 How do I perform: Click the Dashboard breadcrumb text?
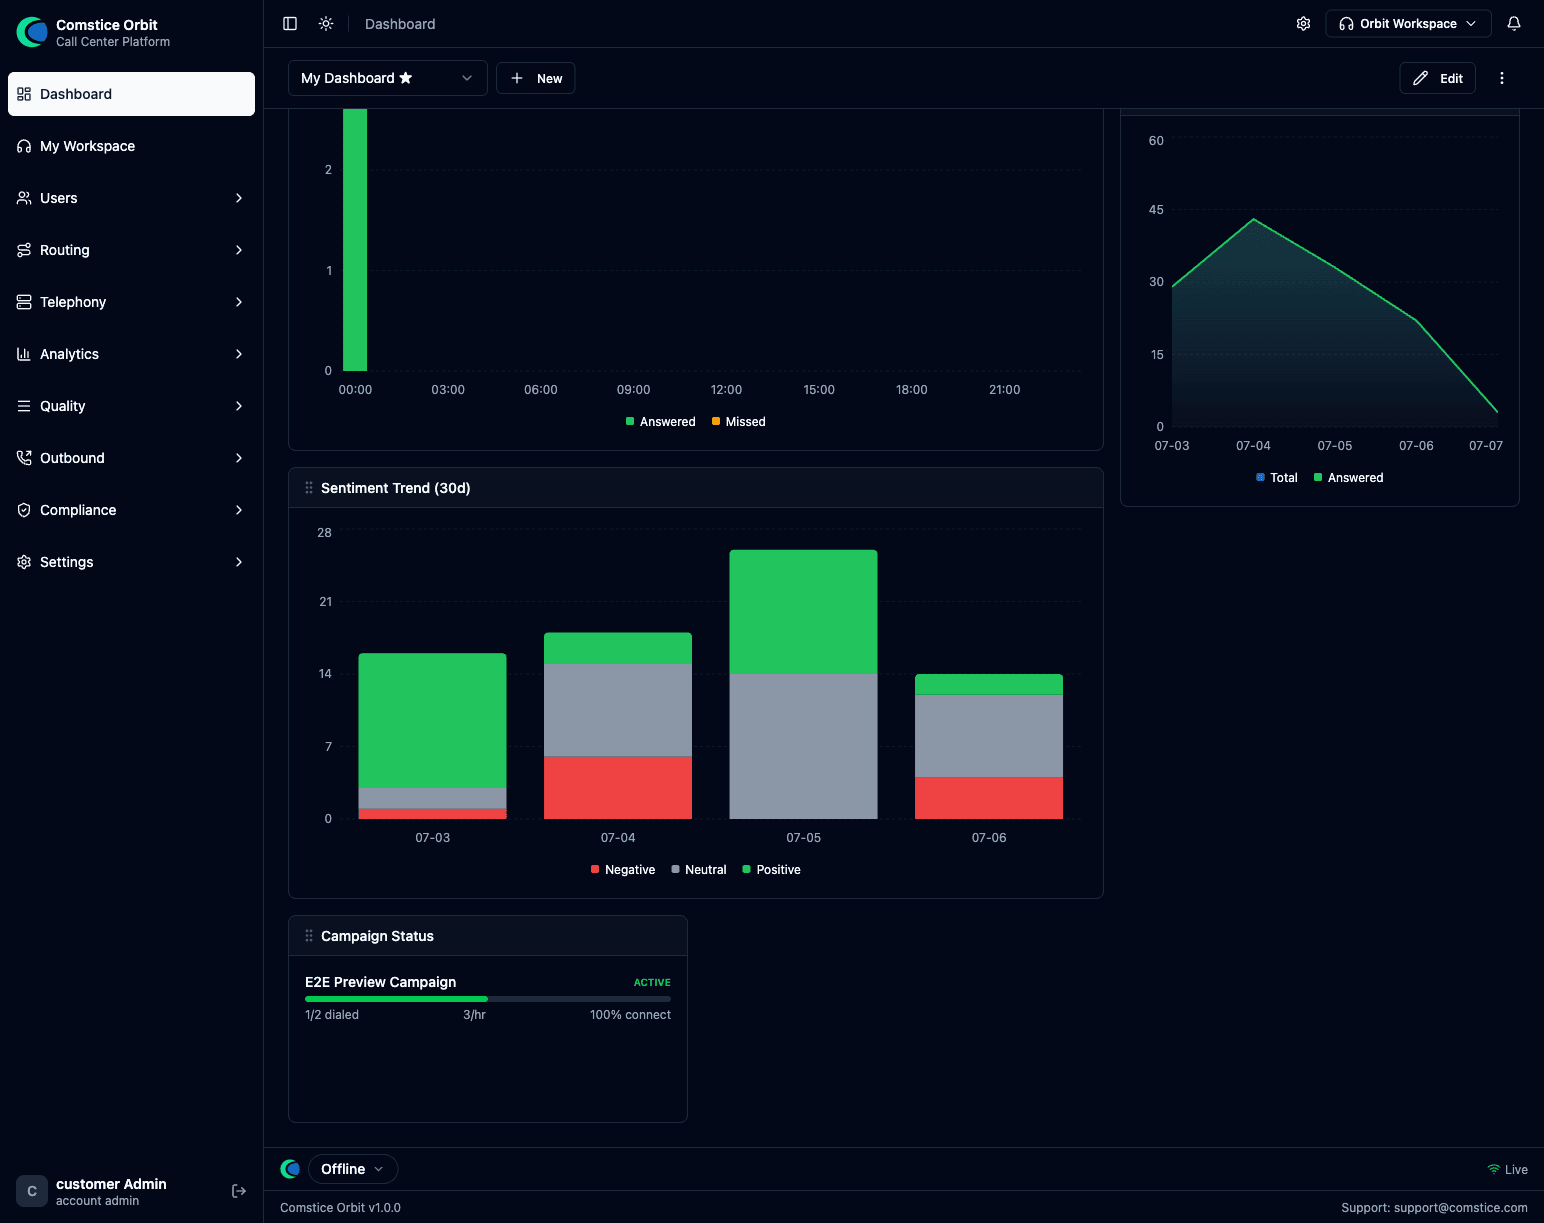point(400,24)
